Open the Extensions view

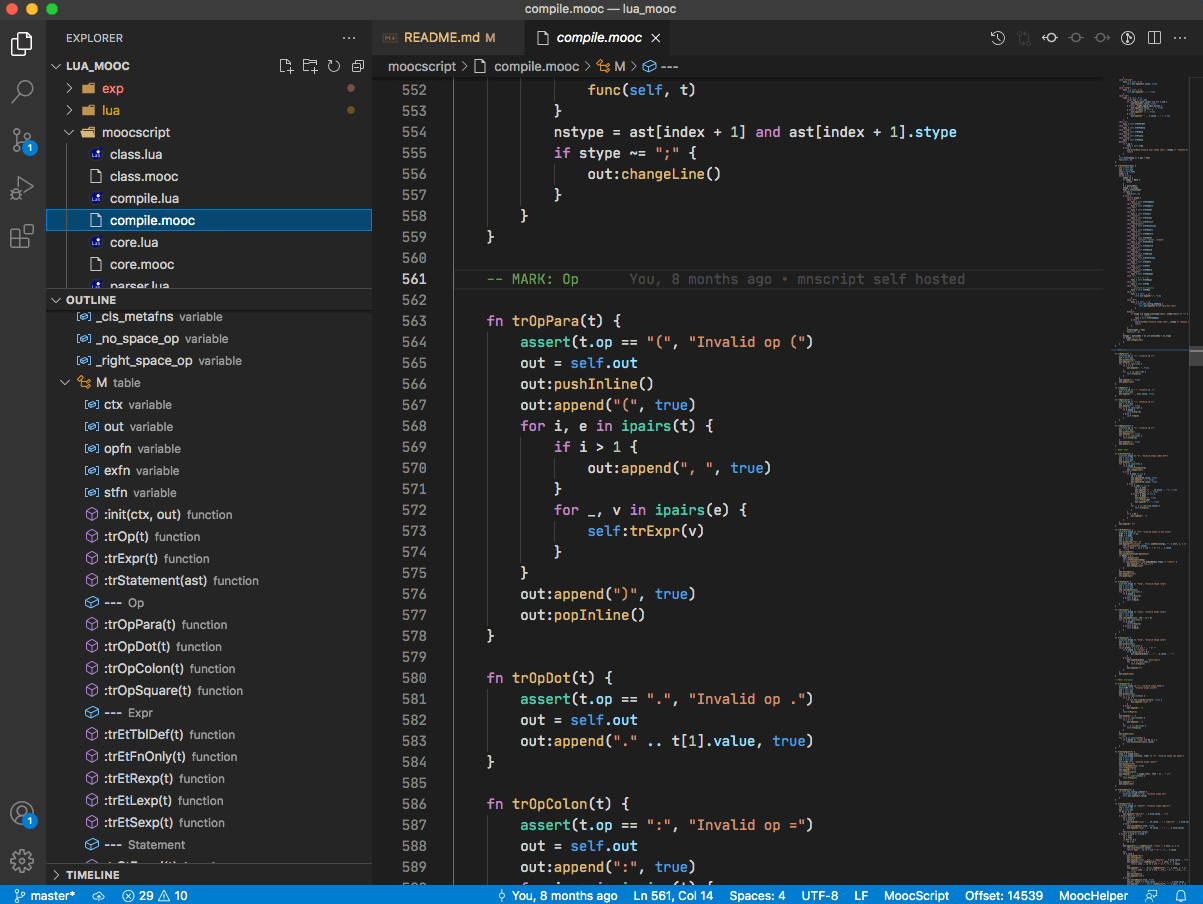pos(22,236)
